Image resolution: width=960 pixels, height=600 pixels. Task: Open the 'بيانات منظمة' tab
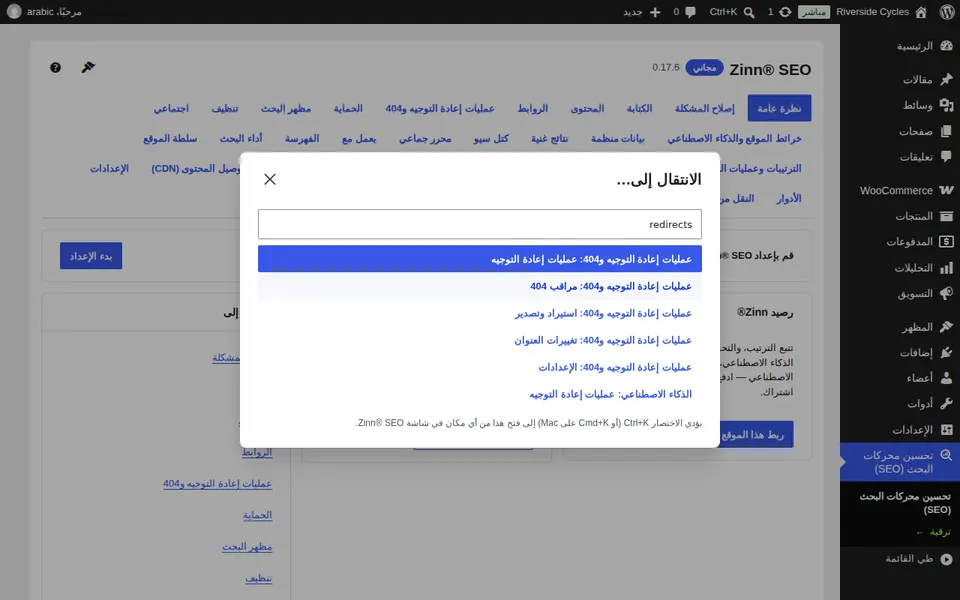coord(617,138)
